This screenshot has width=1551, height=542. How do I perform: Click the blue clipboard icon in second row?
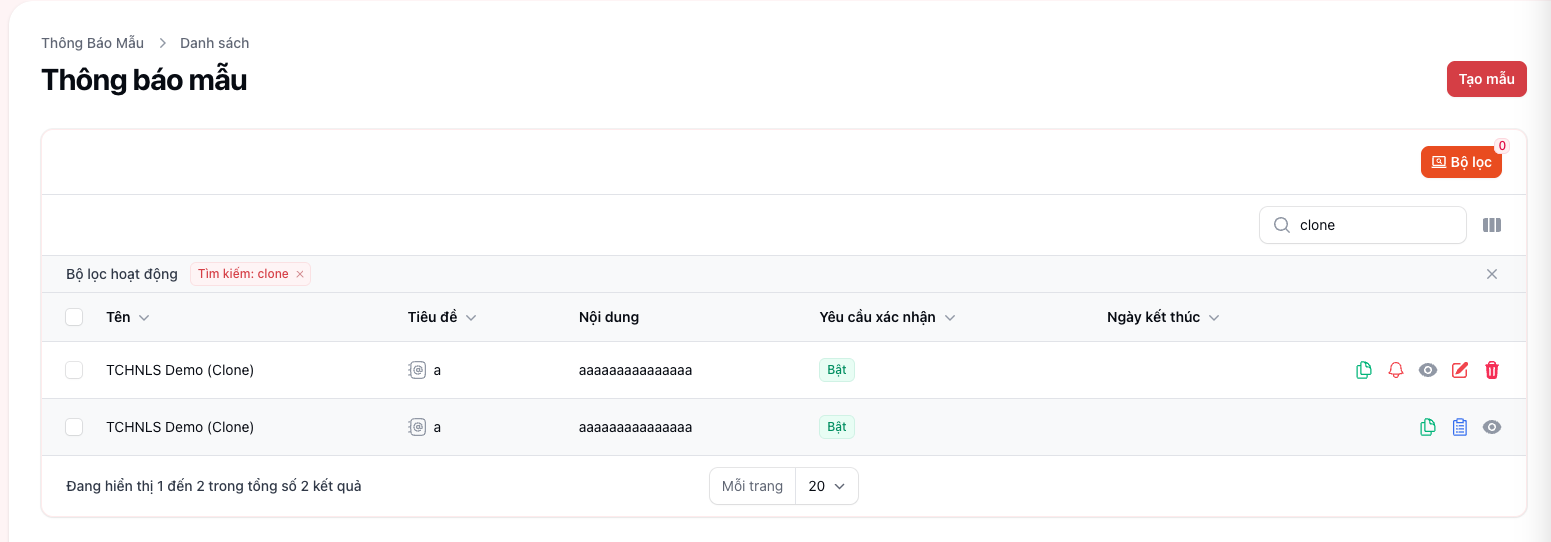pos(1460,427)
